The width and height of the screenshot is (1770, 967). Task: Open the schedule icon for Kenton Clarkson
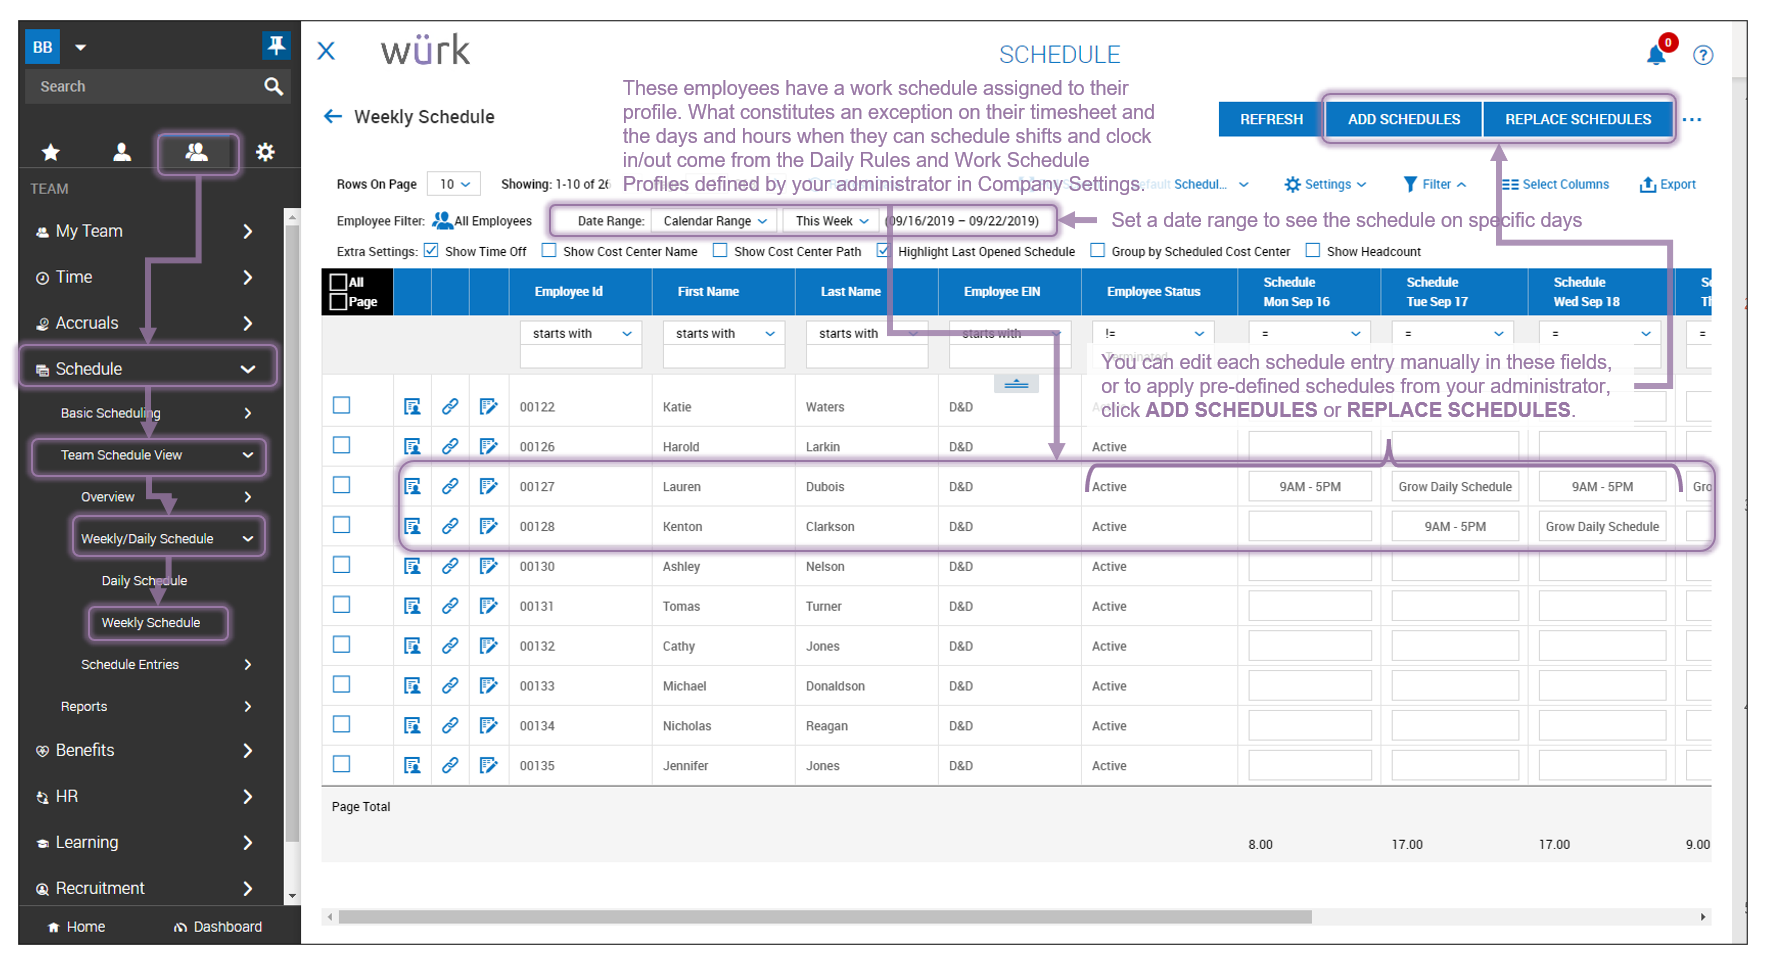point(412,526)
